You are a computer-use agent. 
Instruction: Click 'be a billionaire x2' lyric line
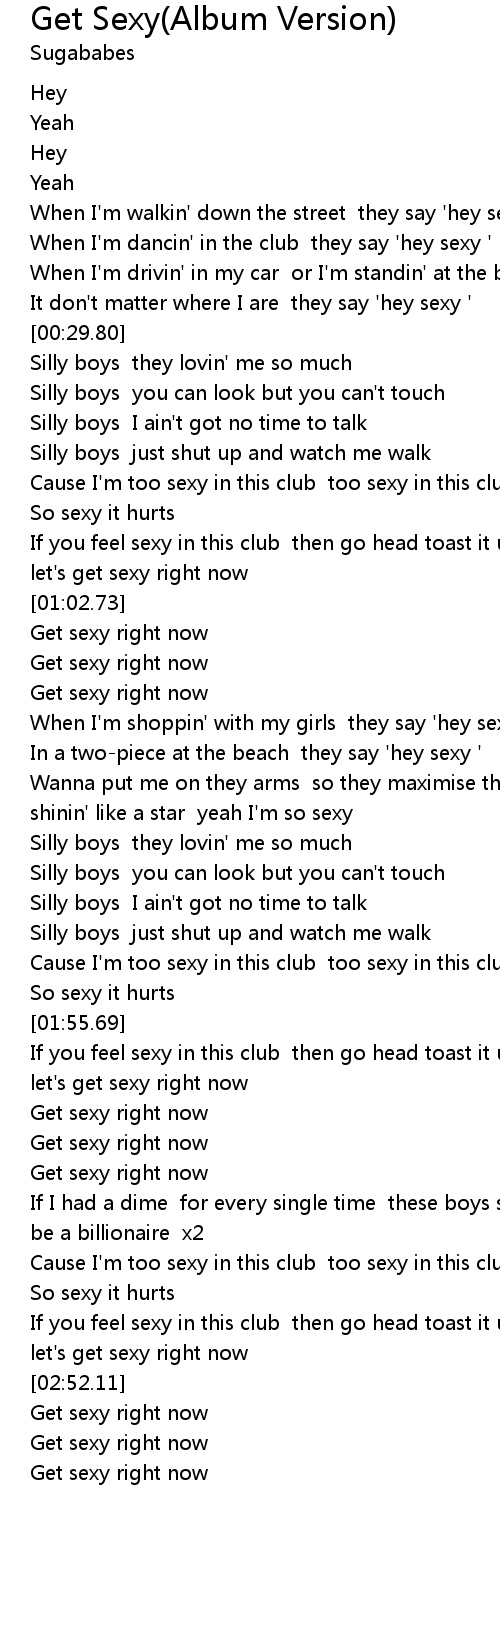[x=118, y=1233]
